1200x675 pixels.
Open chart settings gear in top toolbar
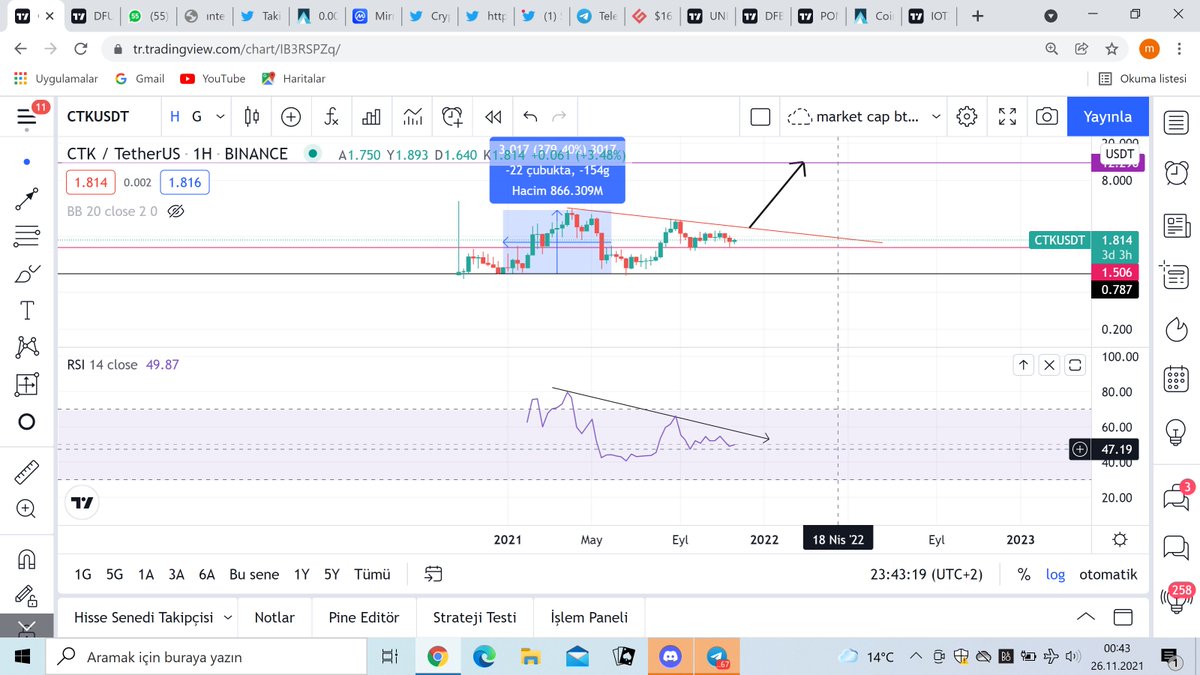pyautogui.click(x=966, y=117)
